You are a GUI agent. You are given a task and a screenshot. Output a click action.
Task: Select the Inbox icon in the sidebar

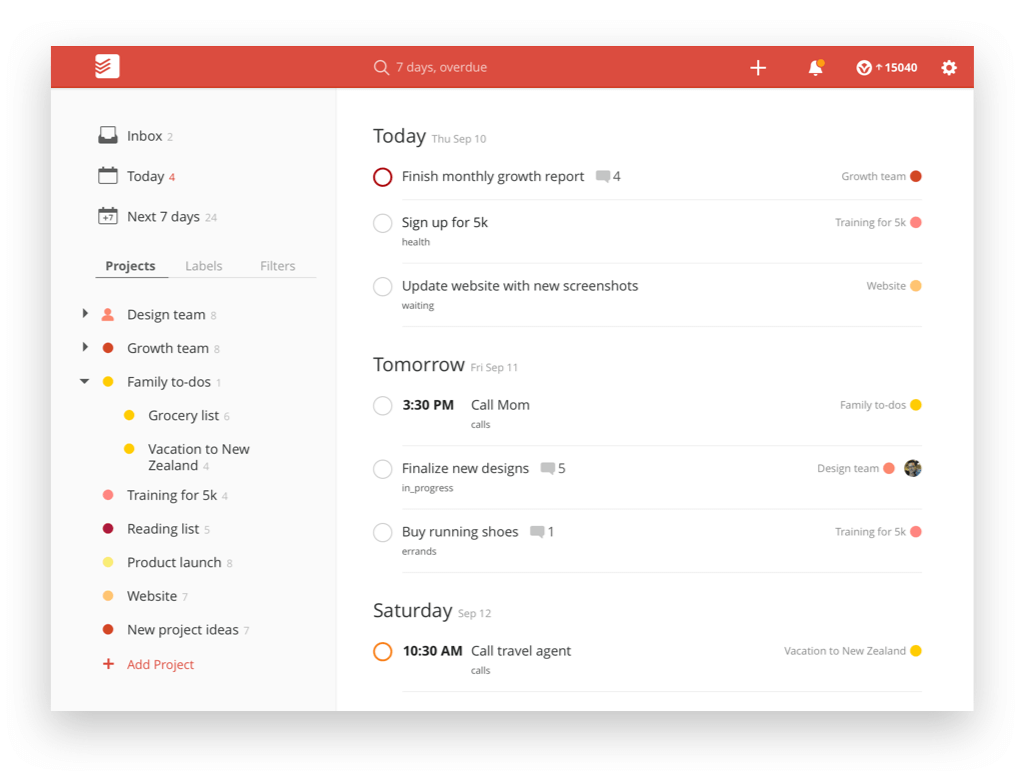pos(107,133)
